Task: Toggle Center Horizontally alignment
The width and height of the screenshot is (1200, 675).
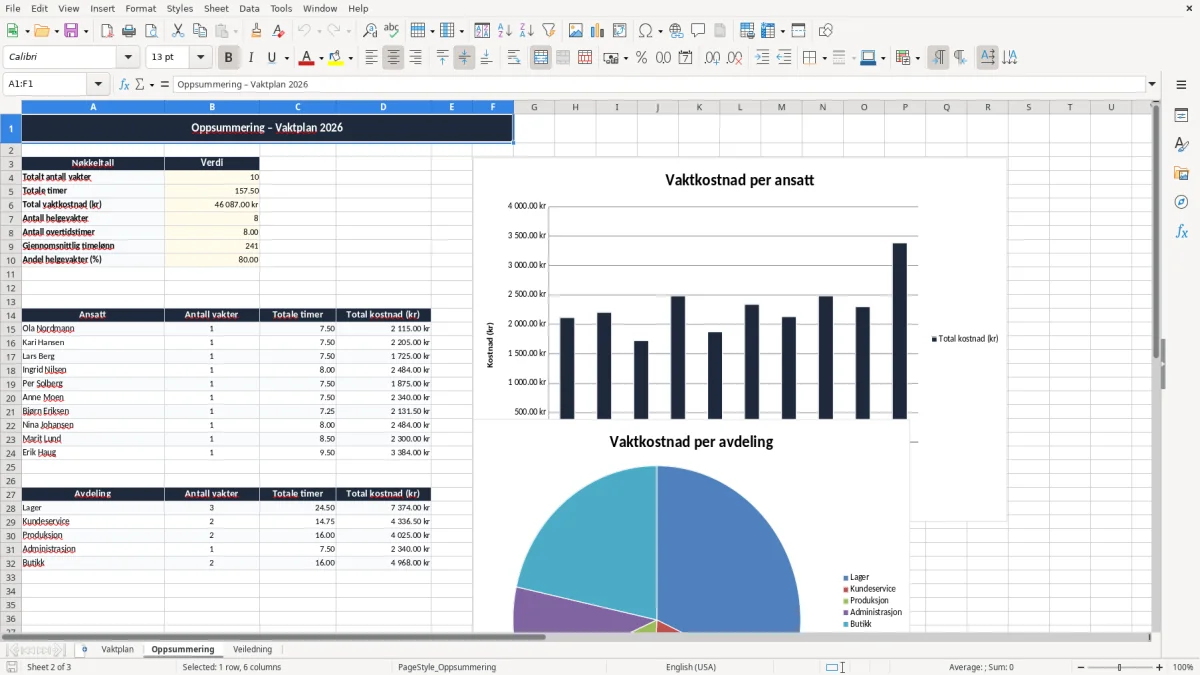Action: pyautogui.click(x=394, y=58)
